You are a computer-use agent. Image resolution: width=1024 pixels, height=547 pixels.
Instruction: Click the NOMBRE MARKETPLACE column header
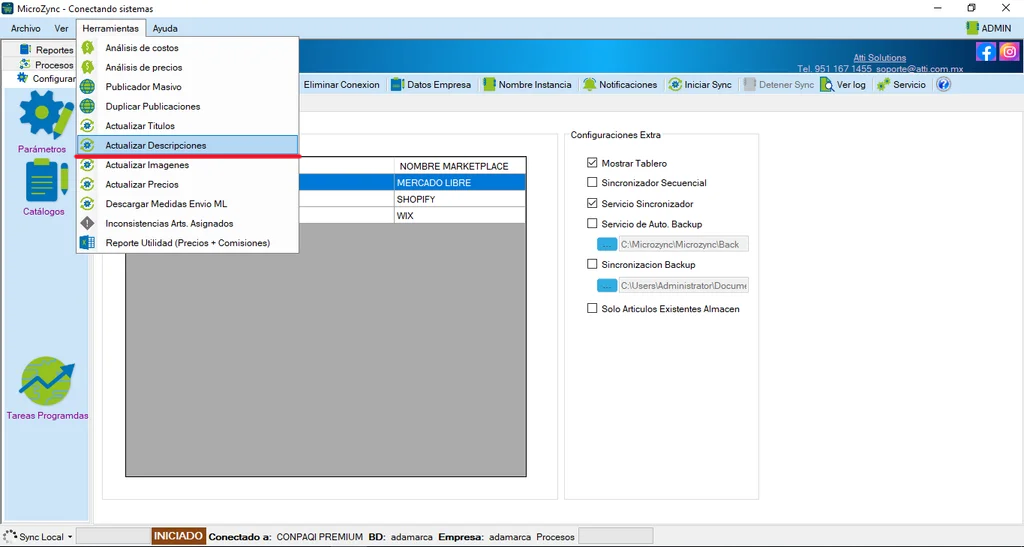pos(460,166)
